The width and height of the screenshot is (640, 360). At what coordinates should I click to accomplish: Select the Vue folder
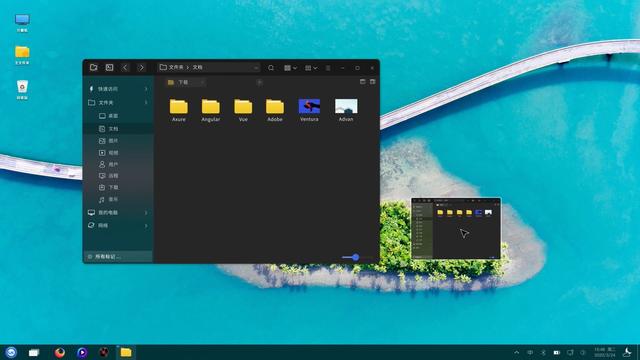[x=243, y=110]
